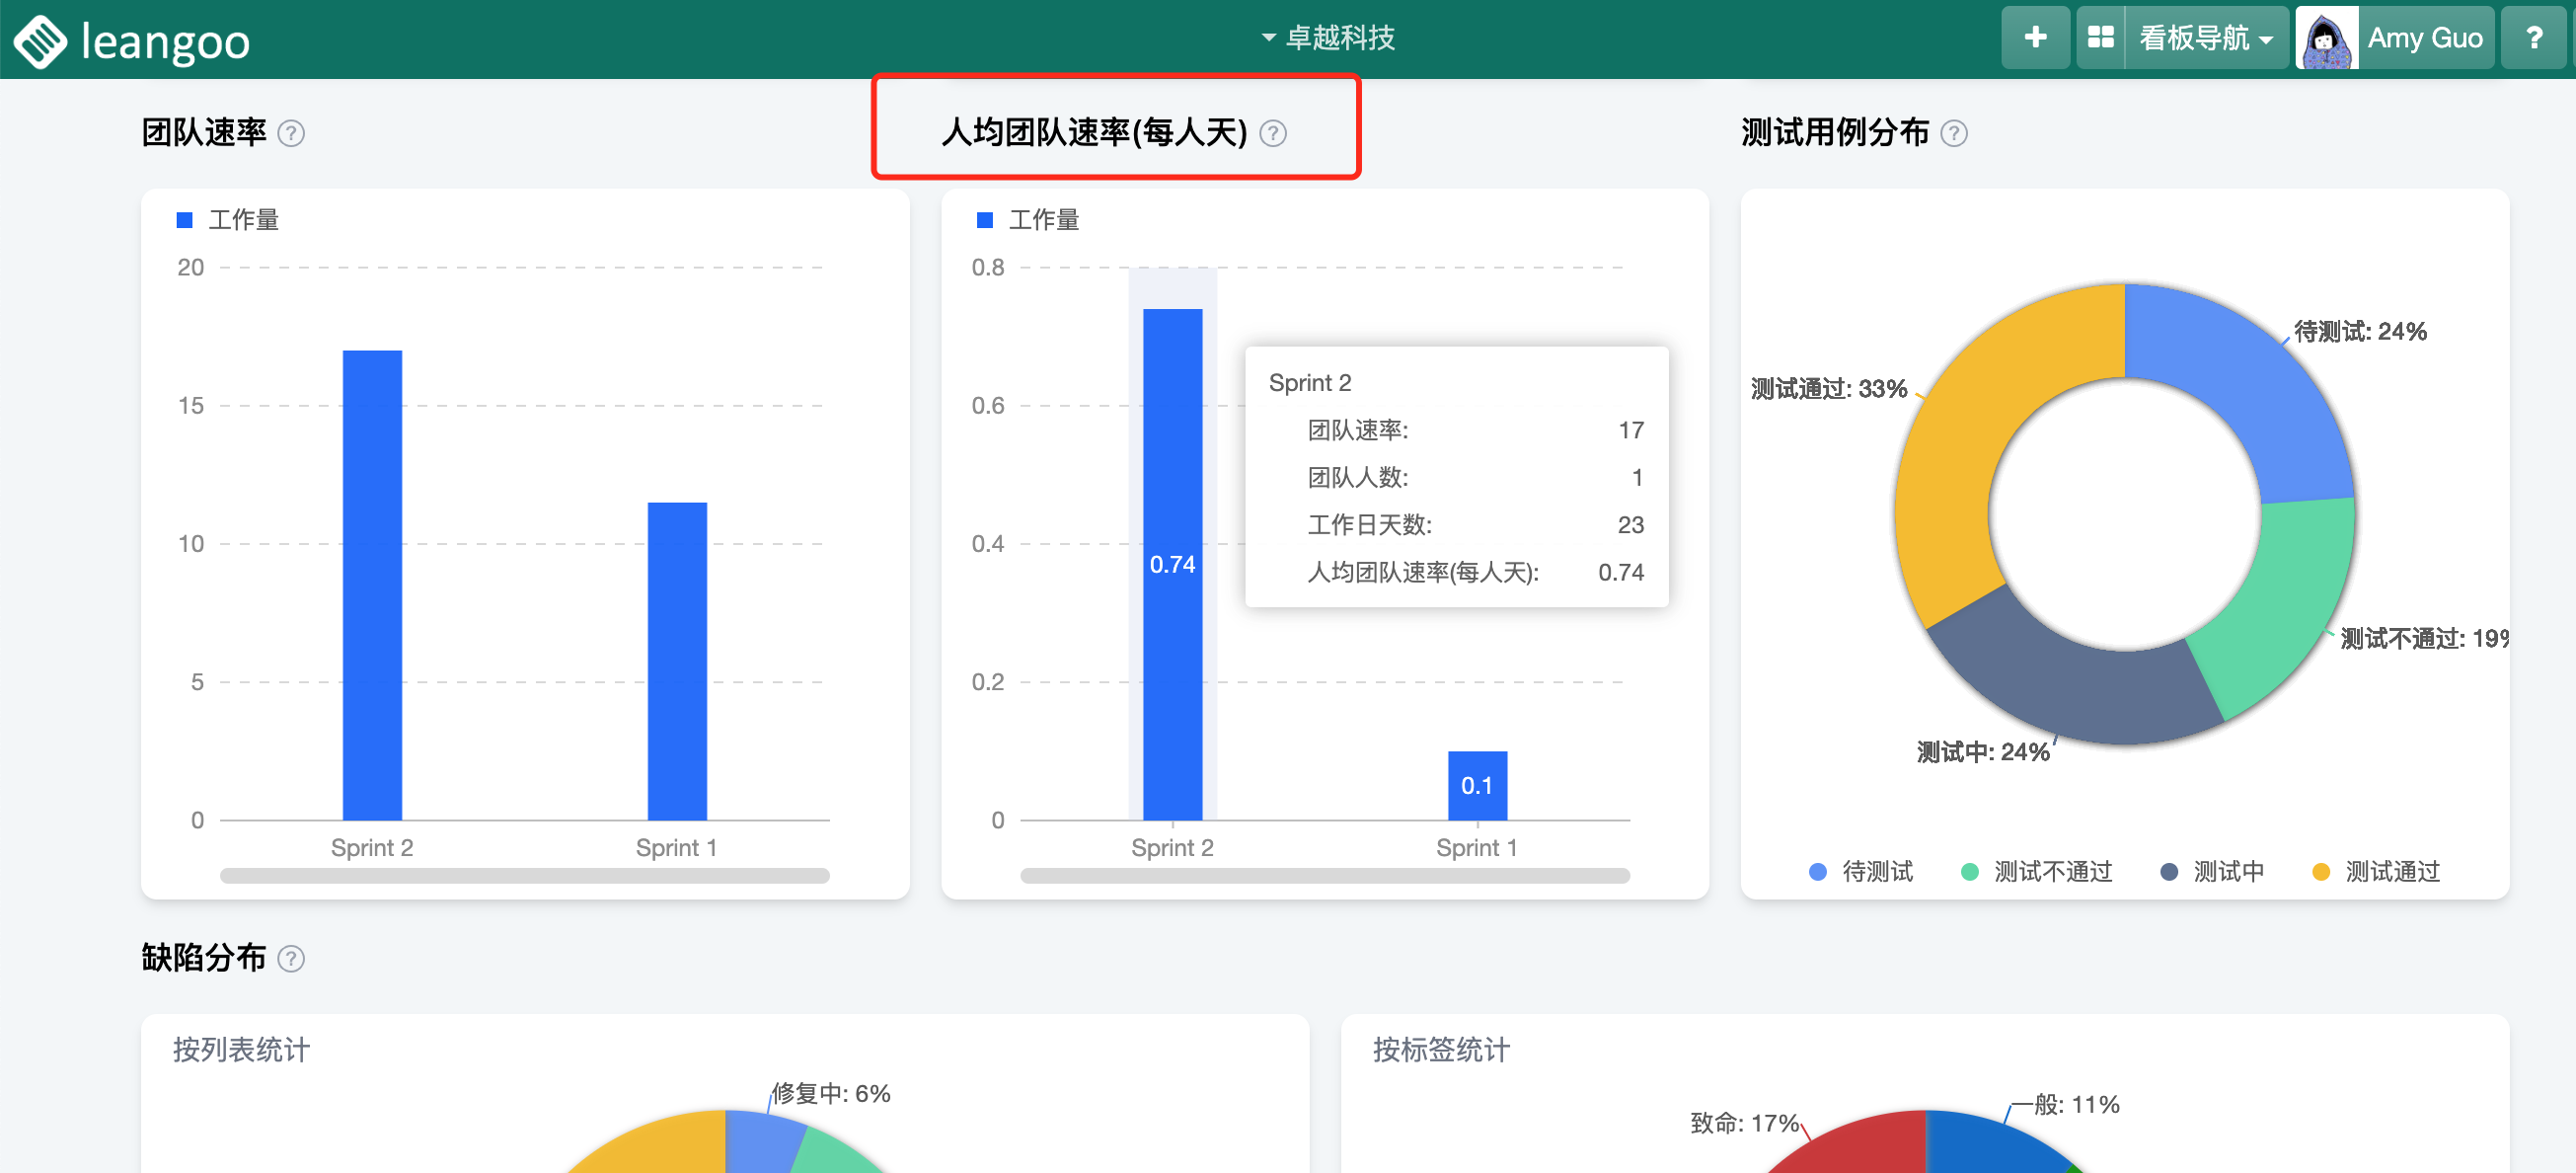The image size is (2576, 1173).
Task: Click the 测试中 donut chart segment
Action: pos(2070,685)
